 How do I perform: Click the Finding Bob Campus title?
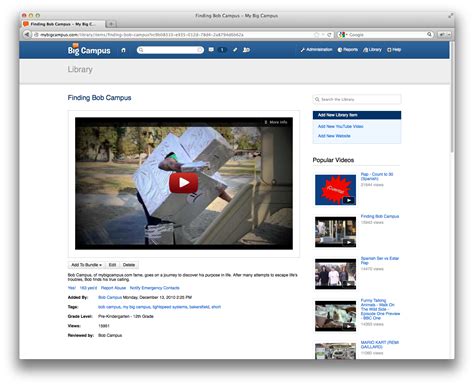(x=99, y=98)
